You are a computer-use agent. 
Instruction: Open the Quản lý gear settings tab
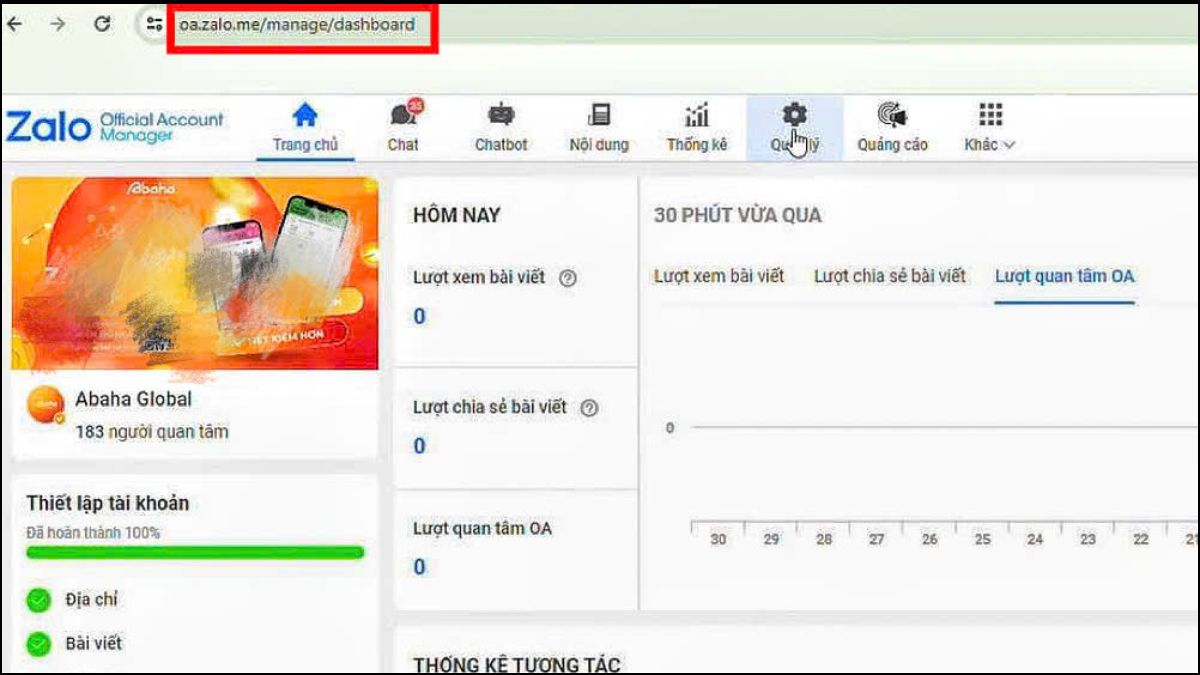tap(794, 128)
